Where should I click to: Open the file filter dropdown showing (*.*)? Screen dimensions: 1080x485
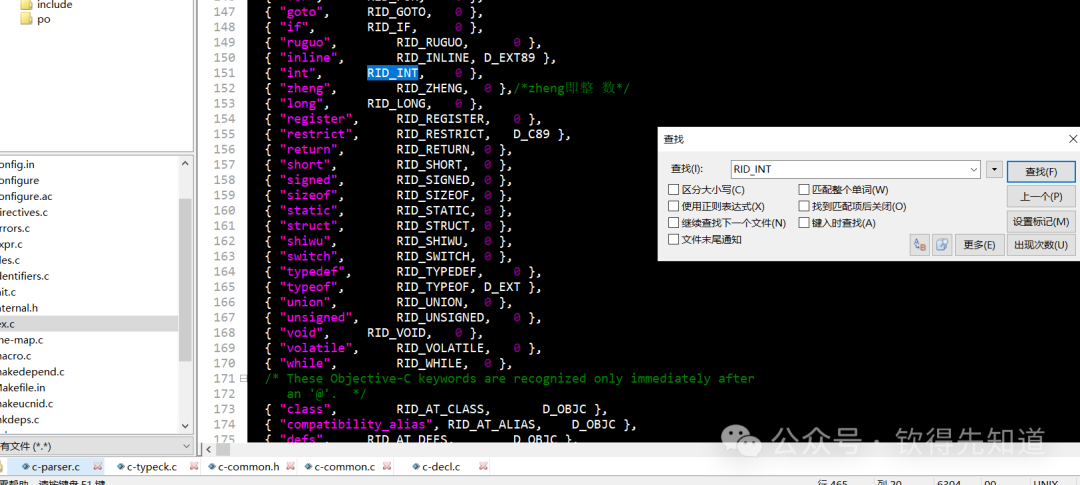pyautogui.click(x=184, y=446)
